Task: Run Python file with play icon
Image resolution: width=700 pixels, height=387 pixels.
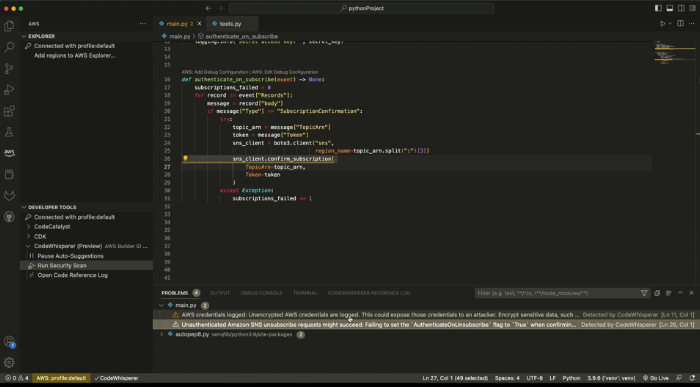Action: 662,24
